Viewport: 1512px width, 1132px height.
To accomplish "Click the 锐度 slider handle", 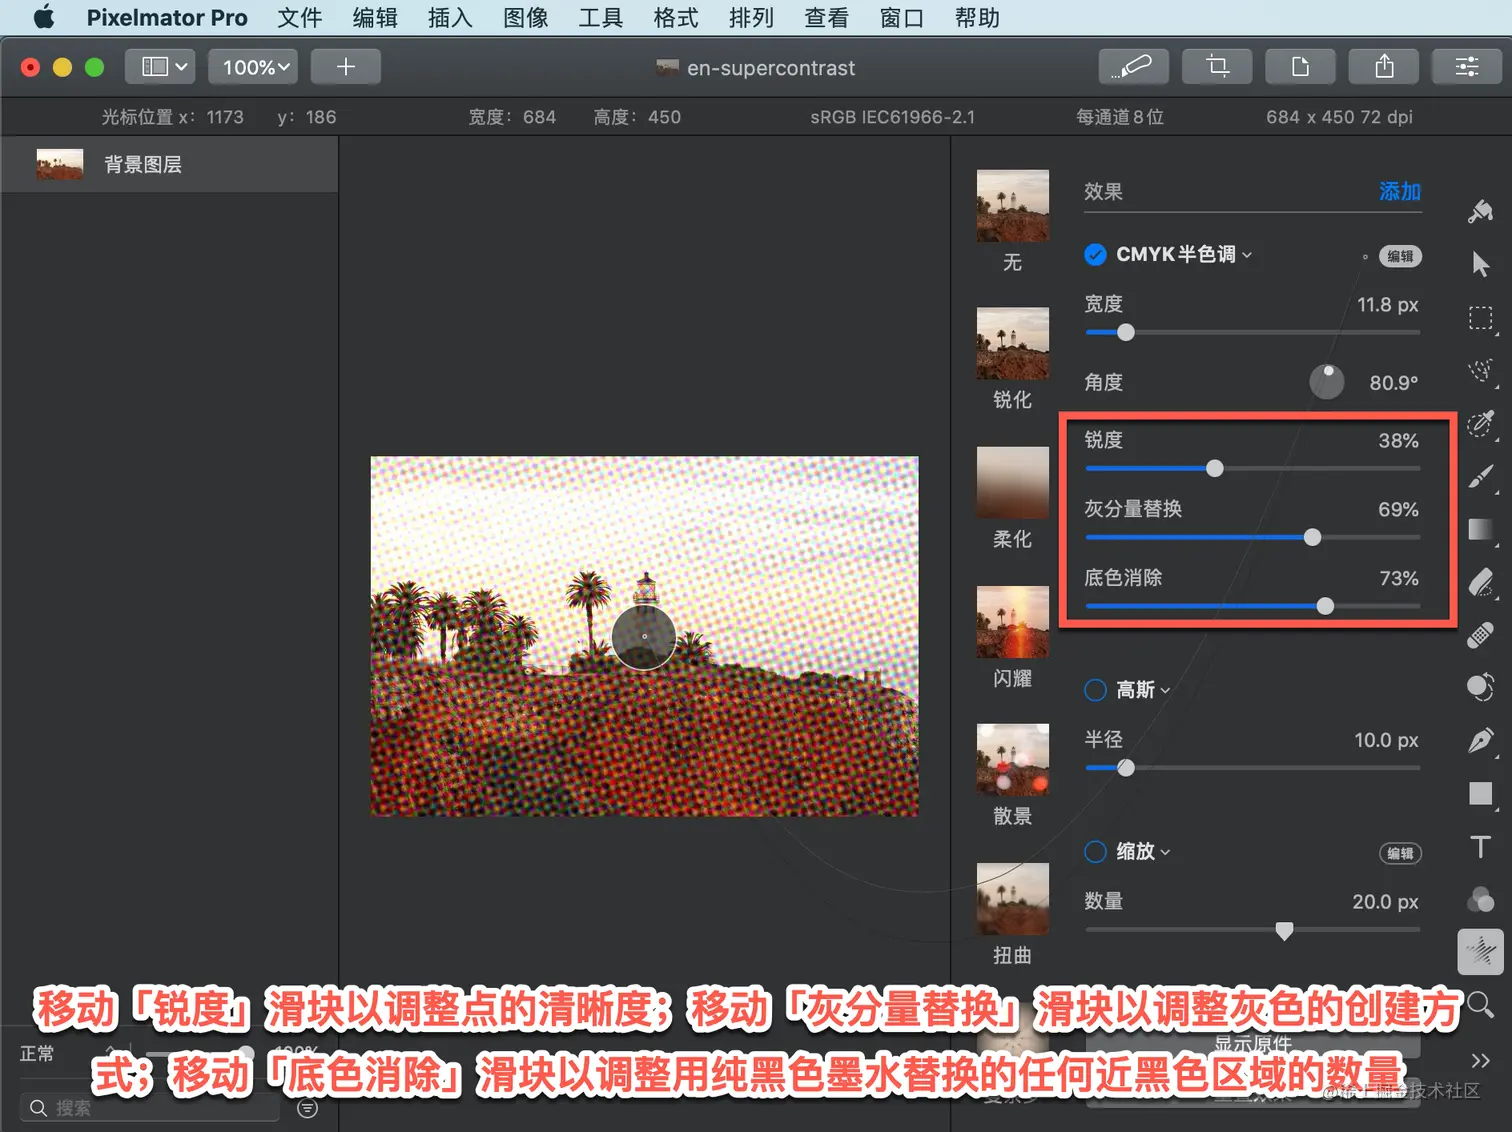I will (x=1215, y=468).
